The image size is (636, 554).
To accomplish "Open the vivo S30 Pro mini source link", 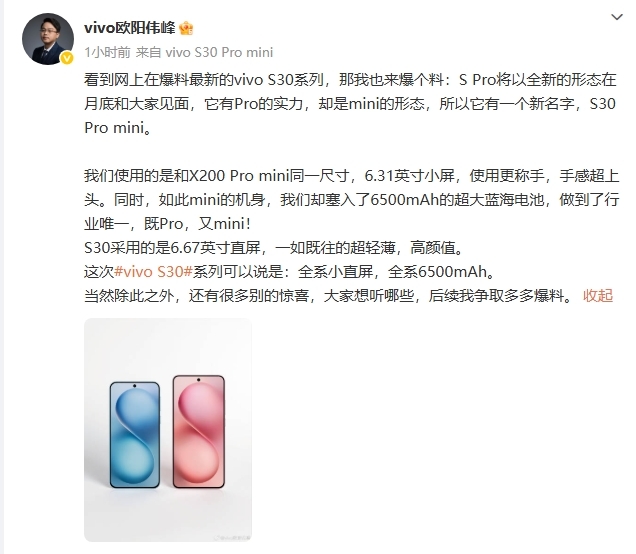I will pyautogui.click(x=219, y=52).
